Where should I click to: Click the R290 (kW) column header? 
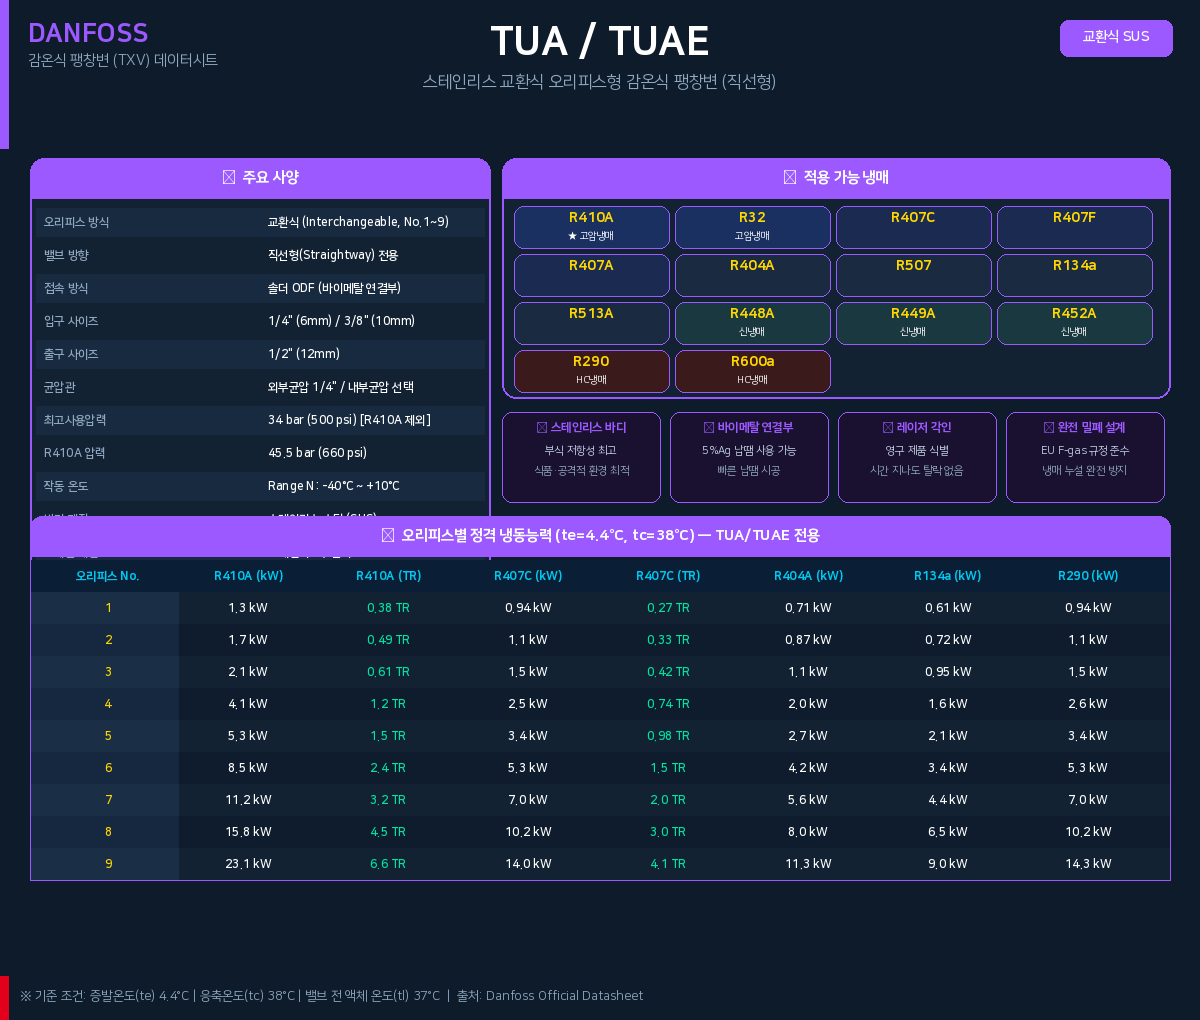pos(1088,576)
